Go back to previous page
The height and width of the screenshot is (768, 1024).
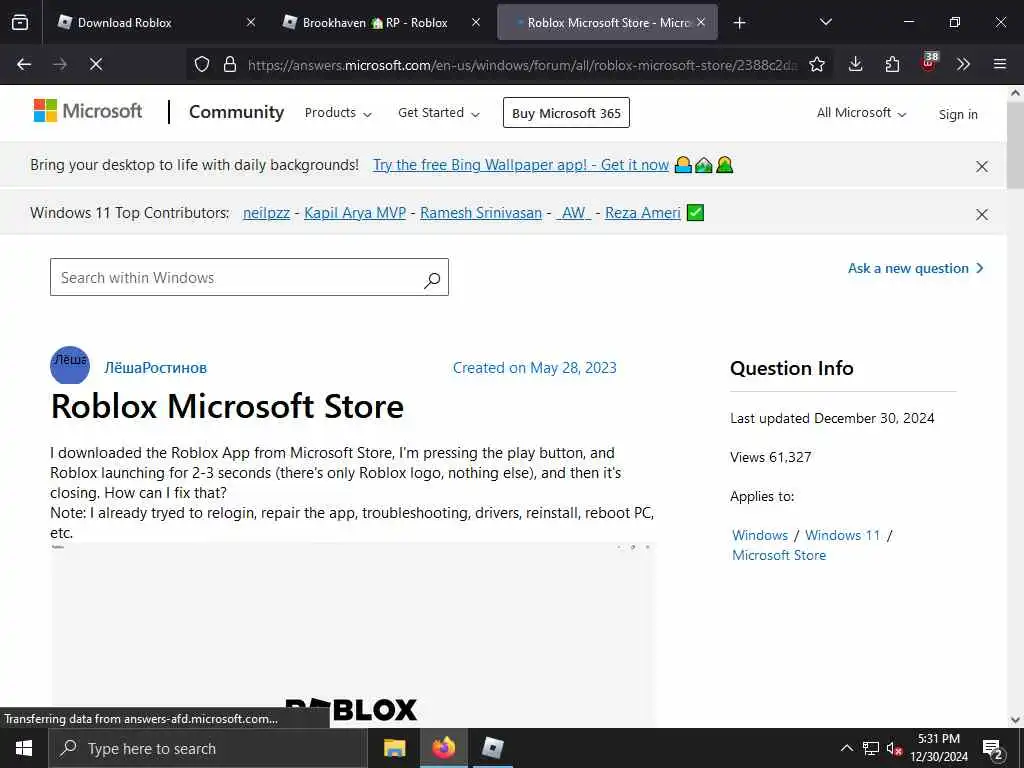(x=24, y=64)
